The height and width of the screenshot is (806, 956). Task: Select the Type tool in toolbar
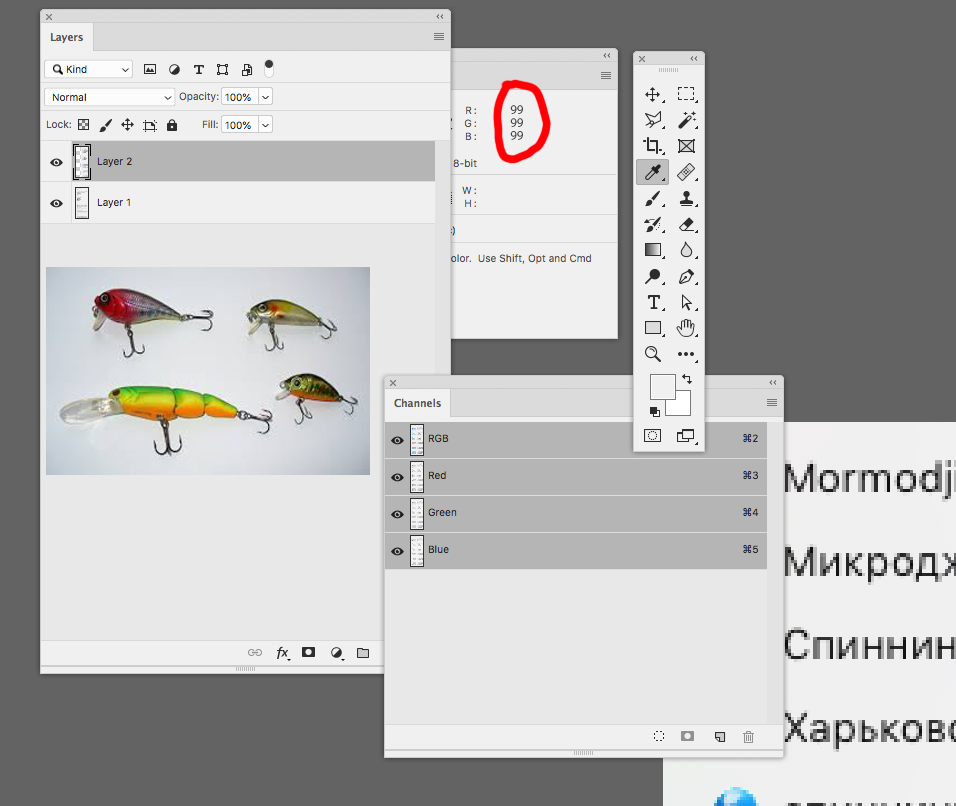654,302
